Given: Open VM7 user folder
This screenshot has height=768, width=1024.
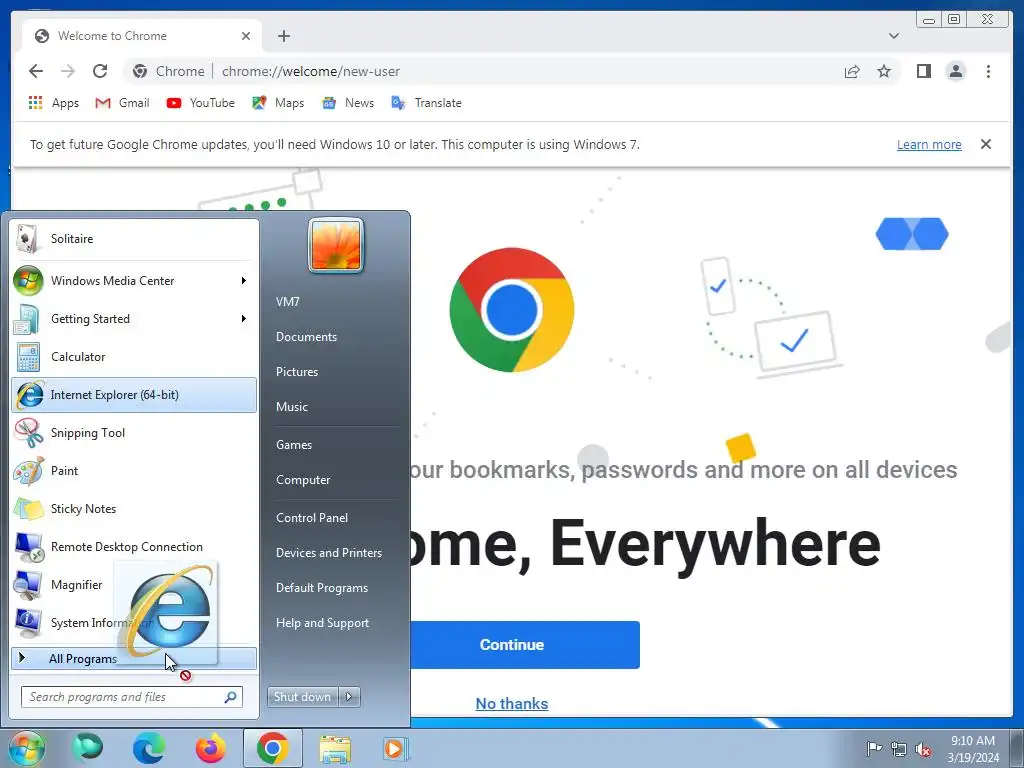Looking at the screenshot, I should pyautogui.click(x=287, y=302).
